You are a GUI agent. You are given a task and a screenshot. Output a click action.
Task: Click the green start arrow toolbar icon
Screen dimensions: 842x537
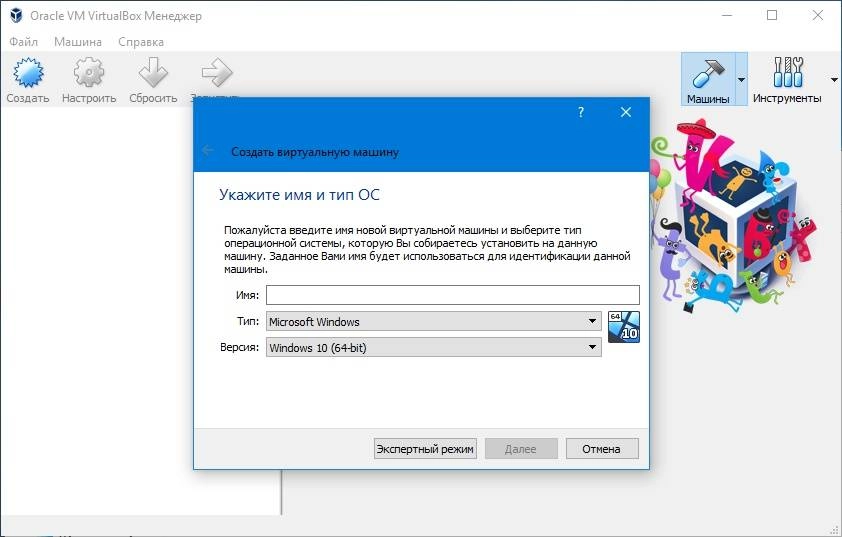(x=217, y=73)
